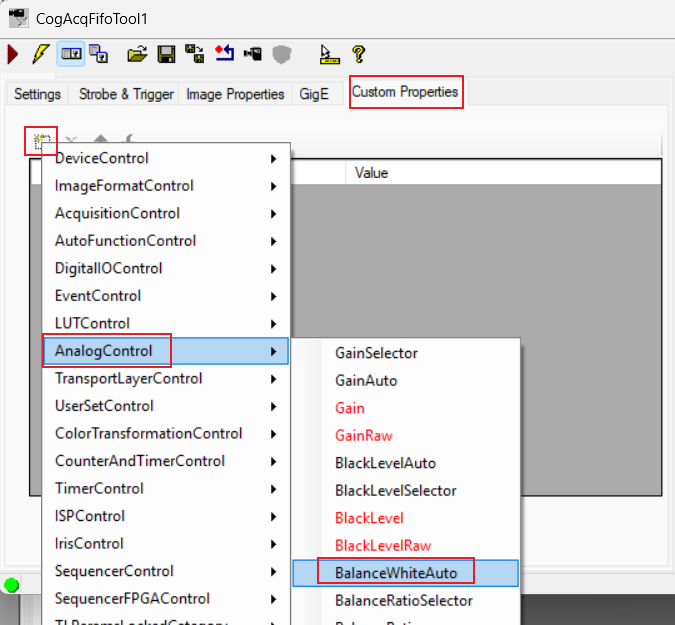This screenshot has height=625, width=675.
Task: Save the tool using the floppy disk icon
Action: coord(166,55)
